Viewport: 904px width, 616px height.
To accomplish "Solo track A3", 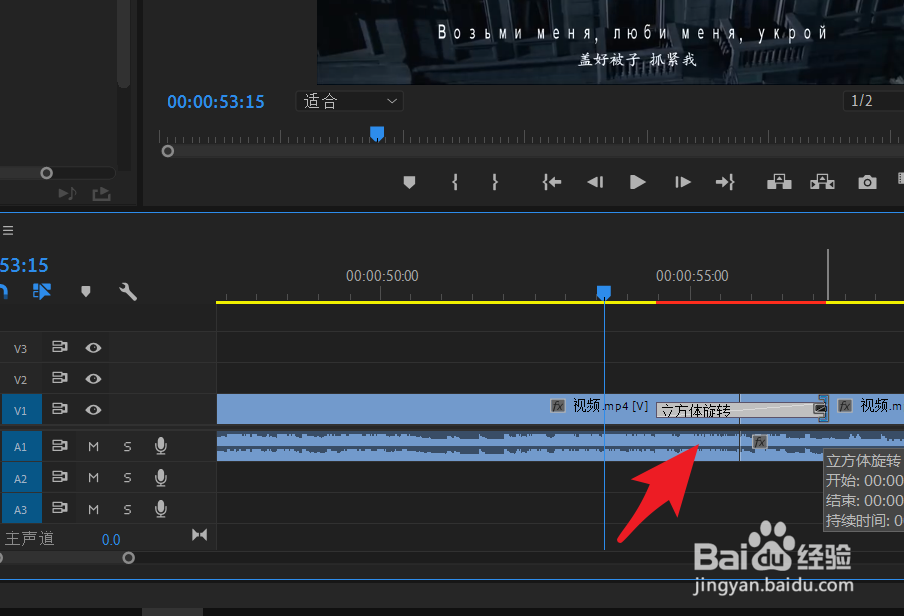I will tap(127, 509).
